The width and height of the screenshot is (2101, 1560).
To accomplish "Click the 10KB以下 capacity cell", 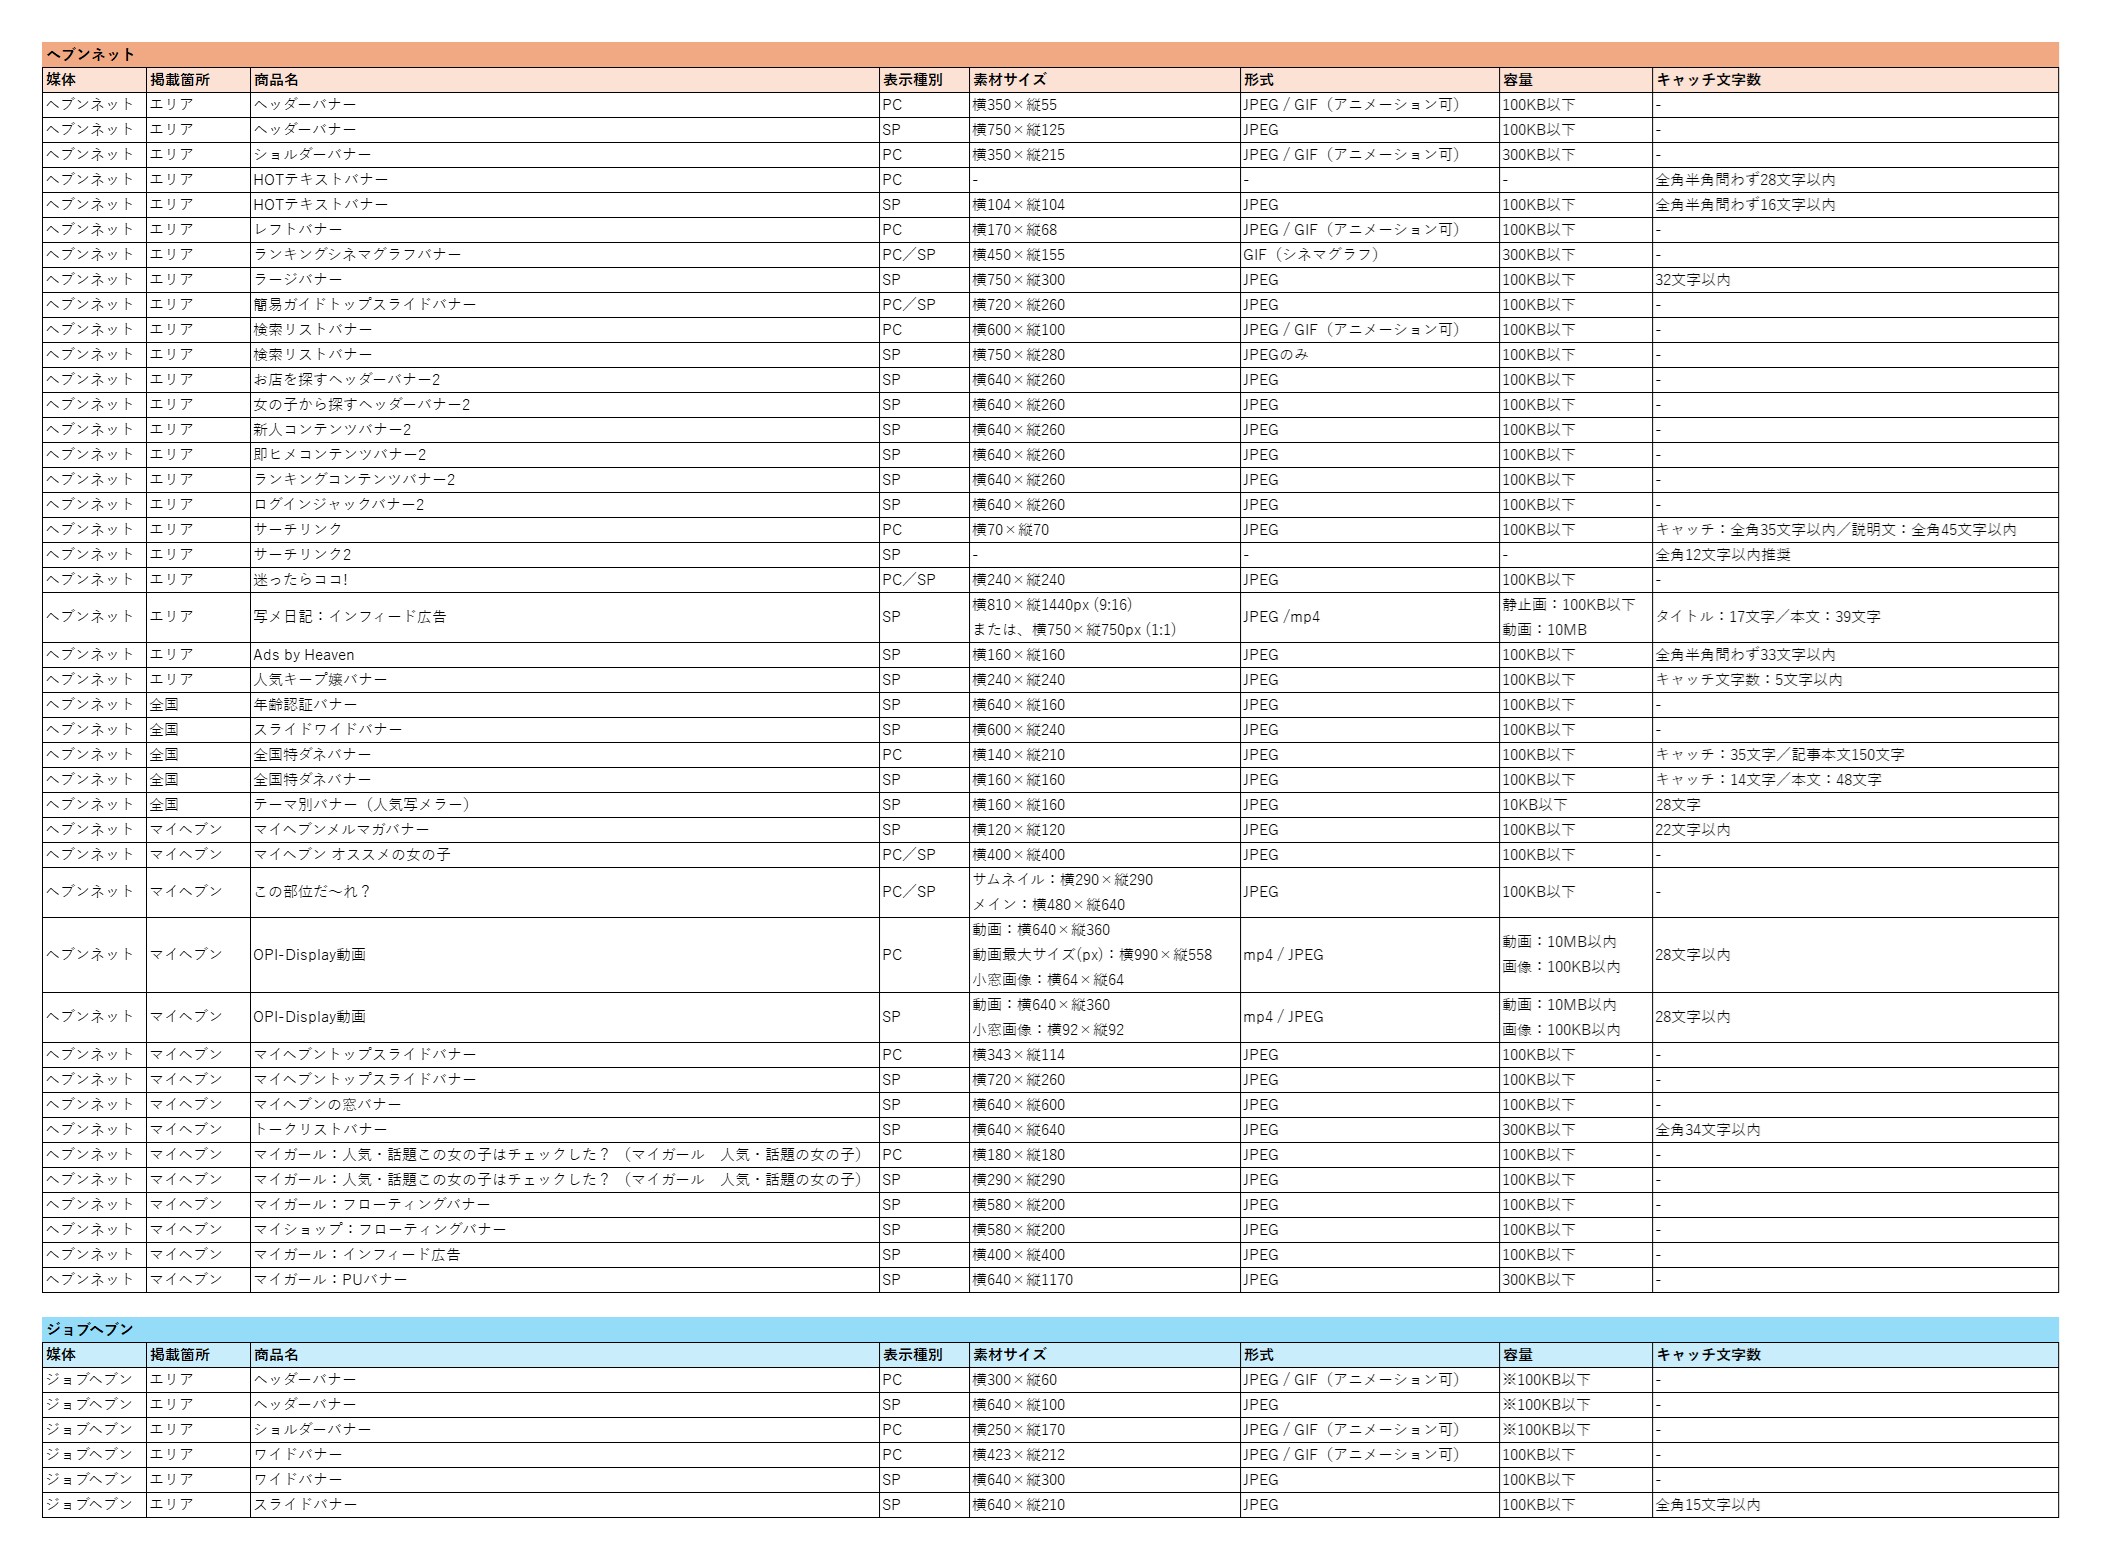I will [x=1534, y=805].
